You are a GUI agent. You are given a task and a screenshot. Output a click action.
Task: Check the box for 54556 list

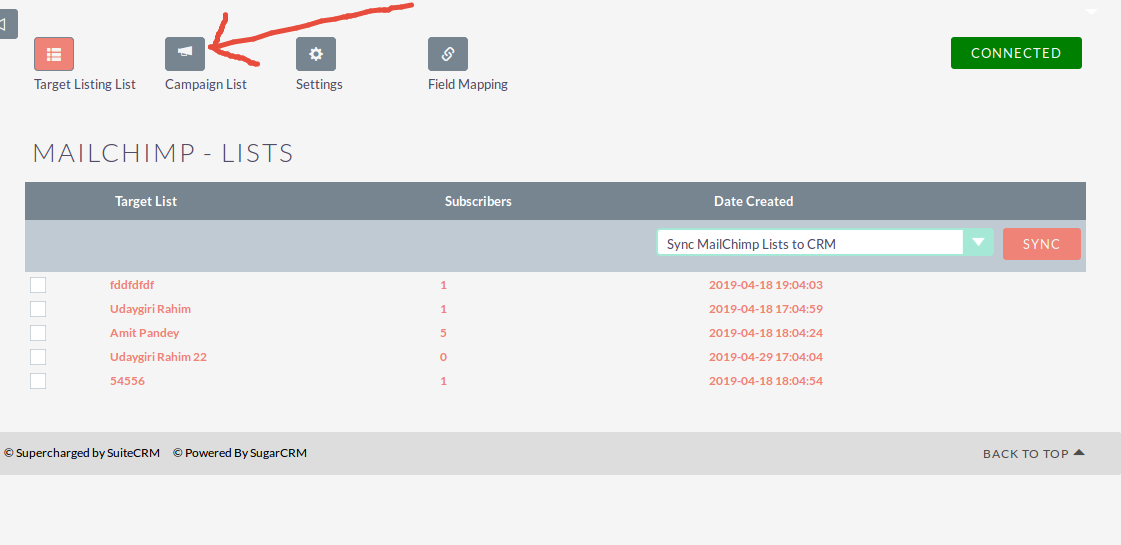[38, 380]
